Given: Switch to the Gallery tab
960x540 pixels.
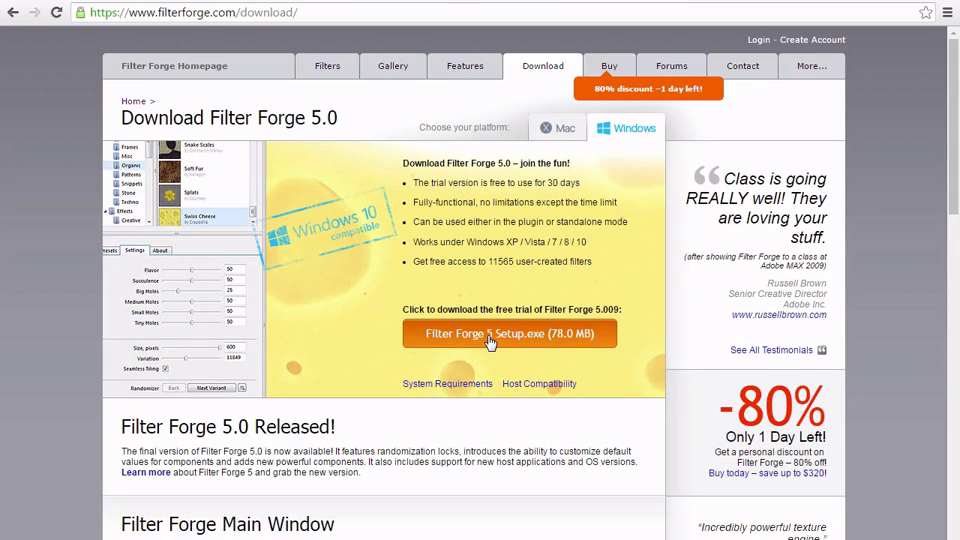Looking at the screenshot, I should pyautogui.click(x=393, y=66).
